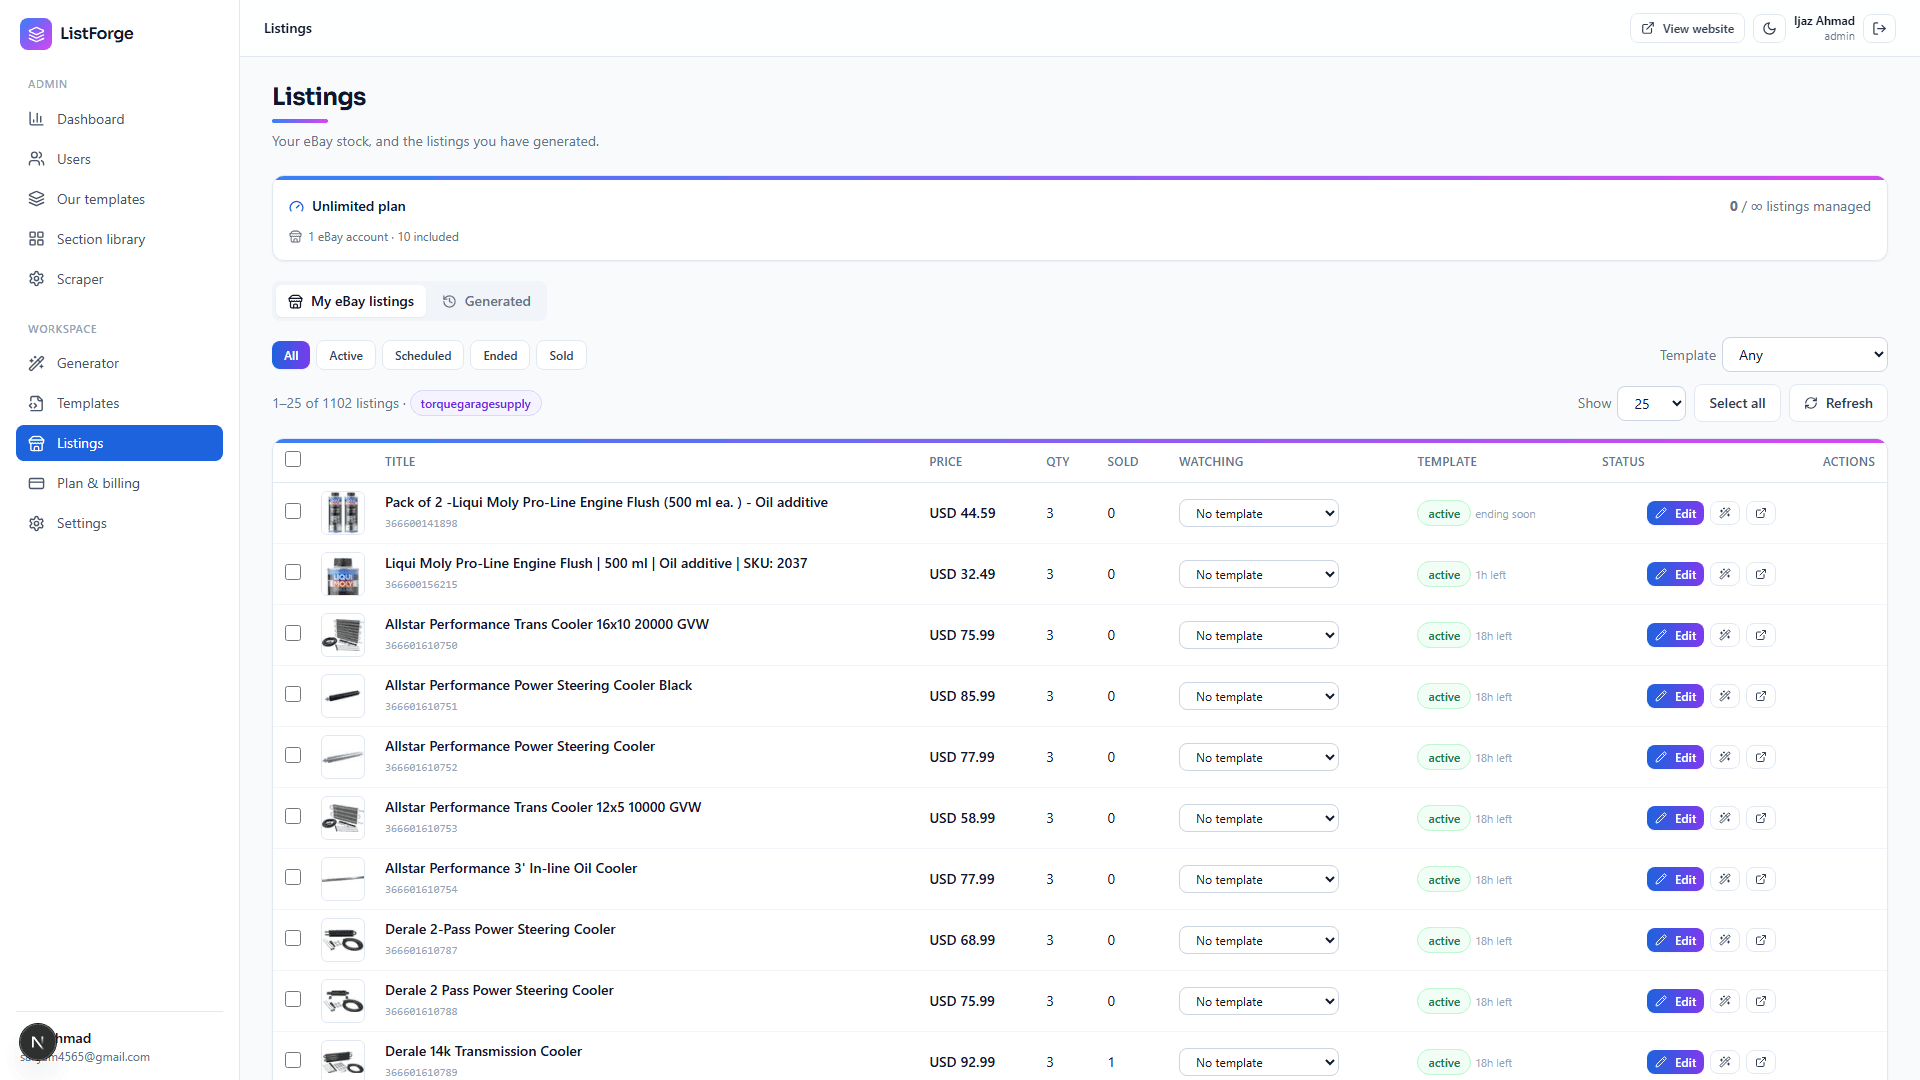Toggle the select-all checkbox in table header
This screenshot has height=1080, width=1920.
[293, 459]
